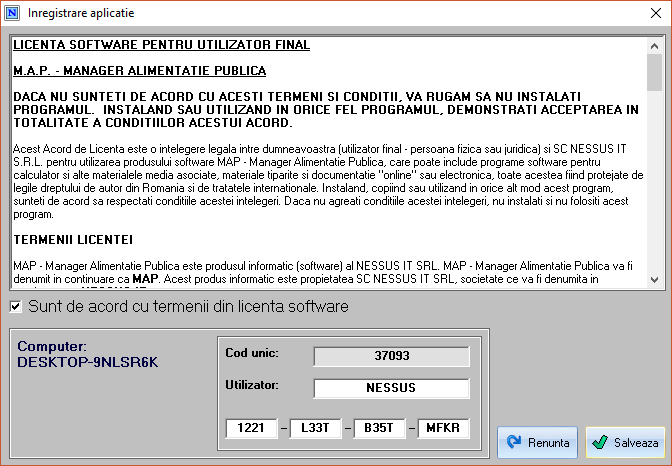This screenshot has height=466, width=672.
Task: Close the Inregistrare aplicatie dialog
Action: [656, 13]
